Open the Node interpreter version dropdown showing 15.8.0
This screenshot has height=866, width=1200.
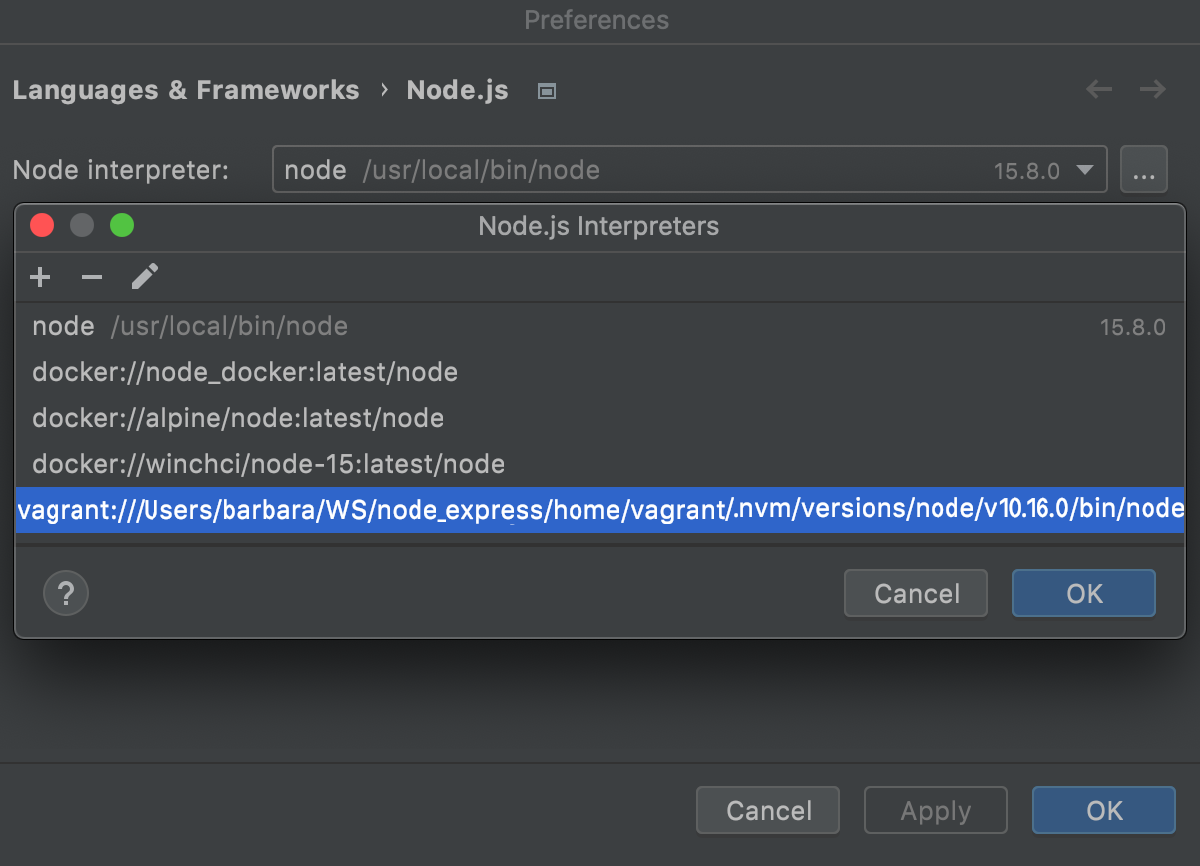[1083, 169]
